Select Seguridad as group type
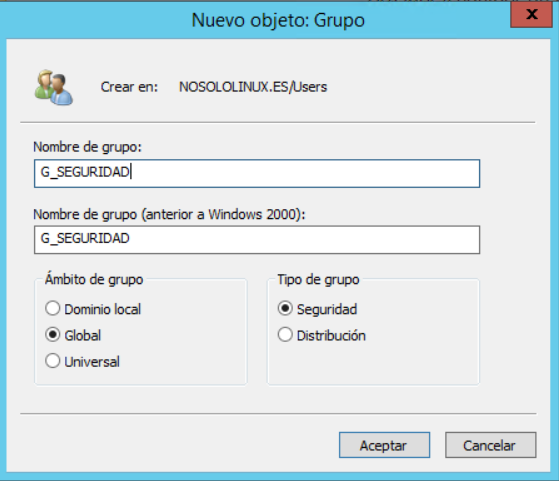The height and width of the screenshot is (481, 559). pyautogui.click(x=317, y=309)
